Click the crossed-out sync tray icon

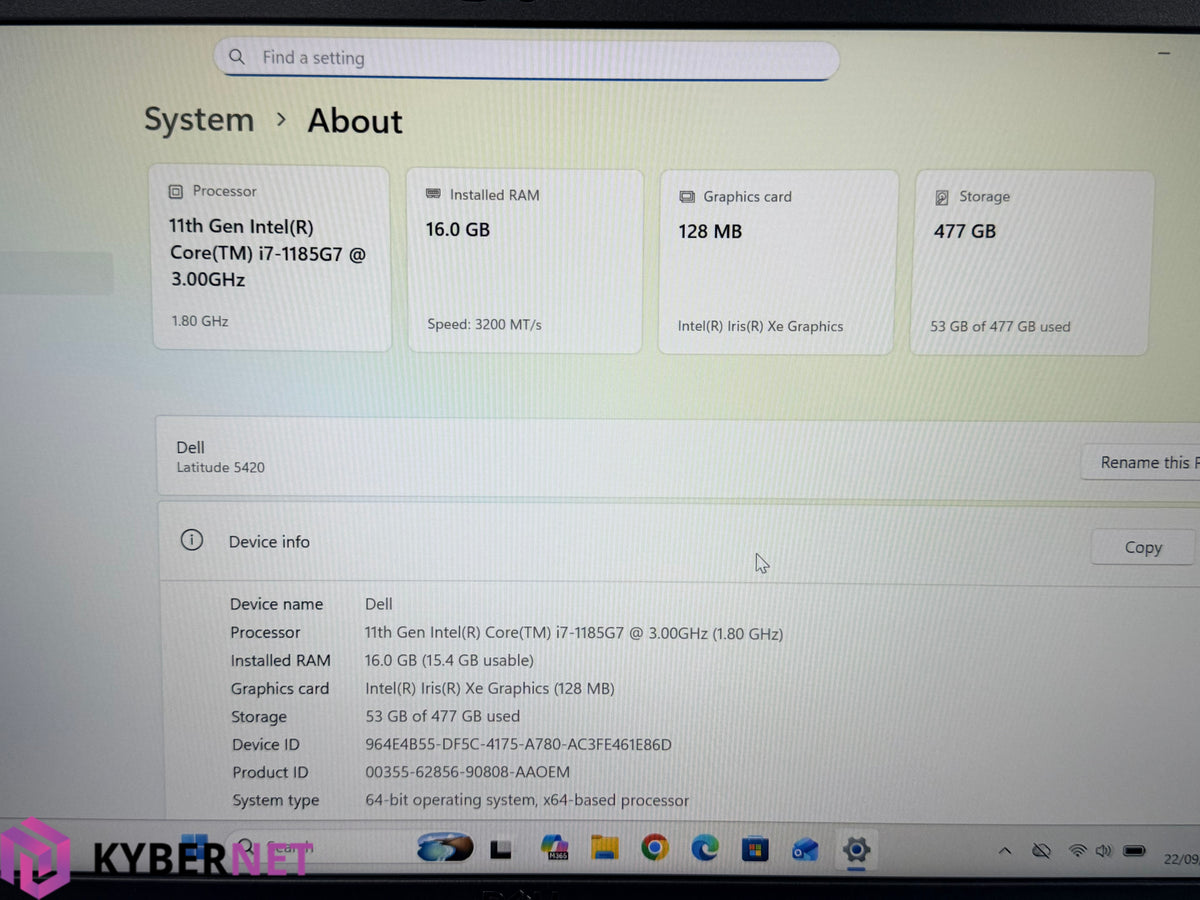click(1042, 851)
